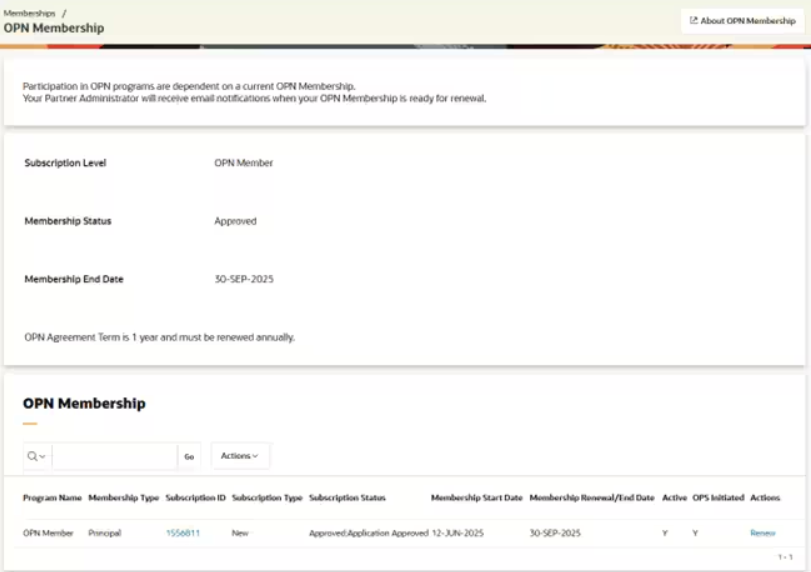Click the 'OPN Agreement Term is 1 year' note

tap(159, 337)
